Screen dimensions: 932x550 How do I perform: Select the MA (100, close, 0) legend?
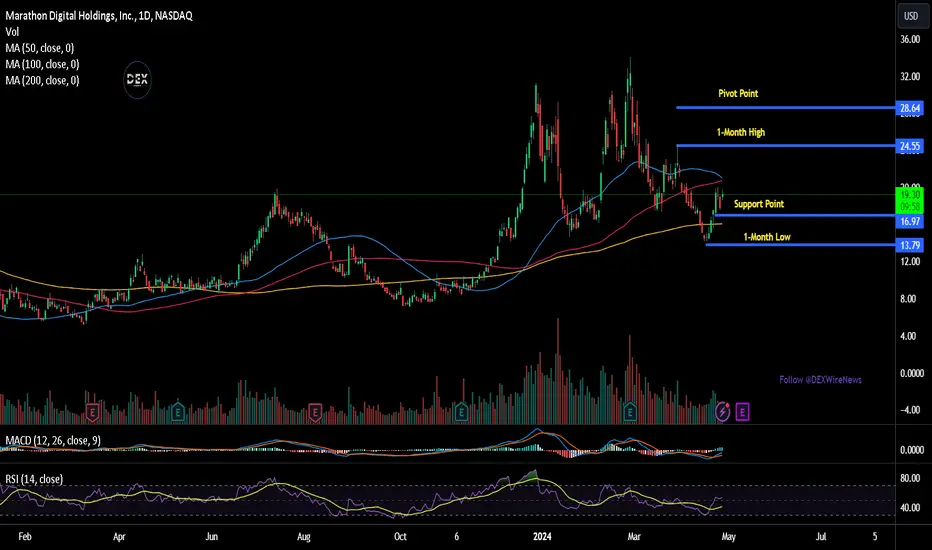click(x=42, y=64)
